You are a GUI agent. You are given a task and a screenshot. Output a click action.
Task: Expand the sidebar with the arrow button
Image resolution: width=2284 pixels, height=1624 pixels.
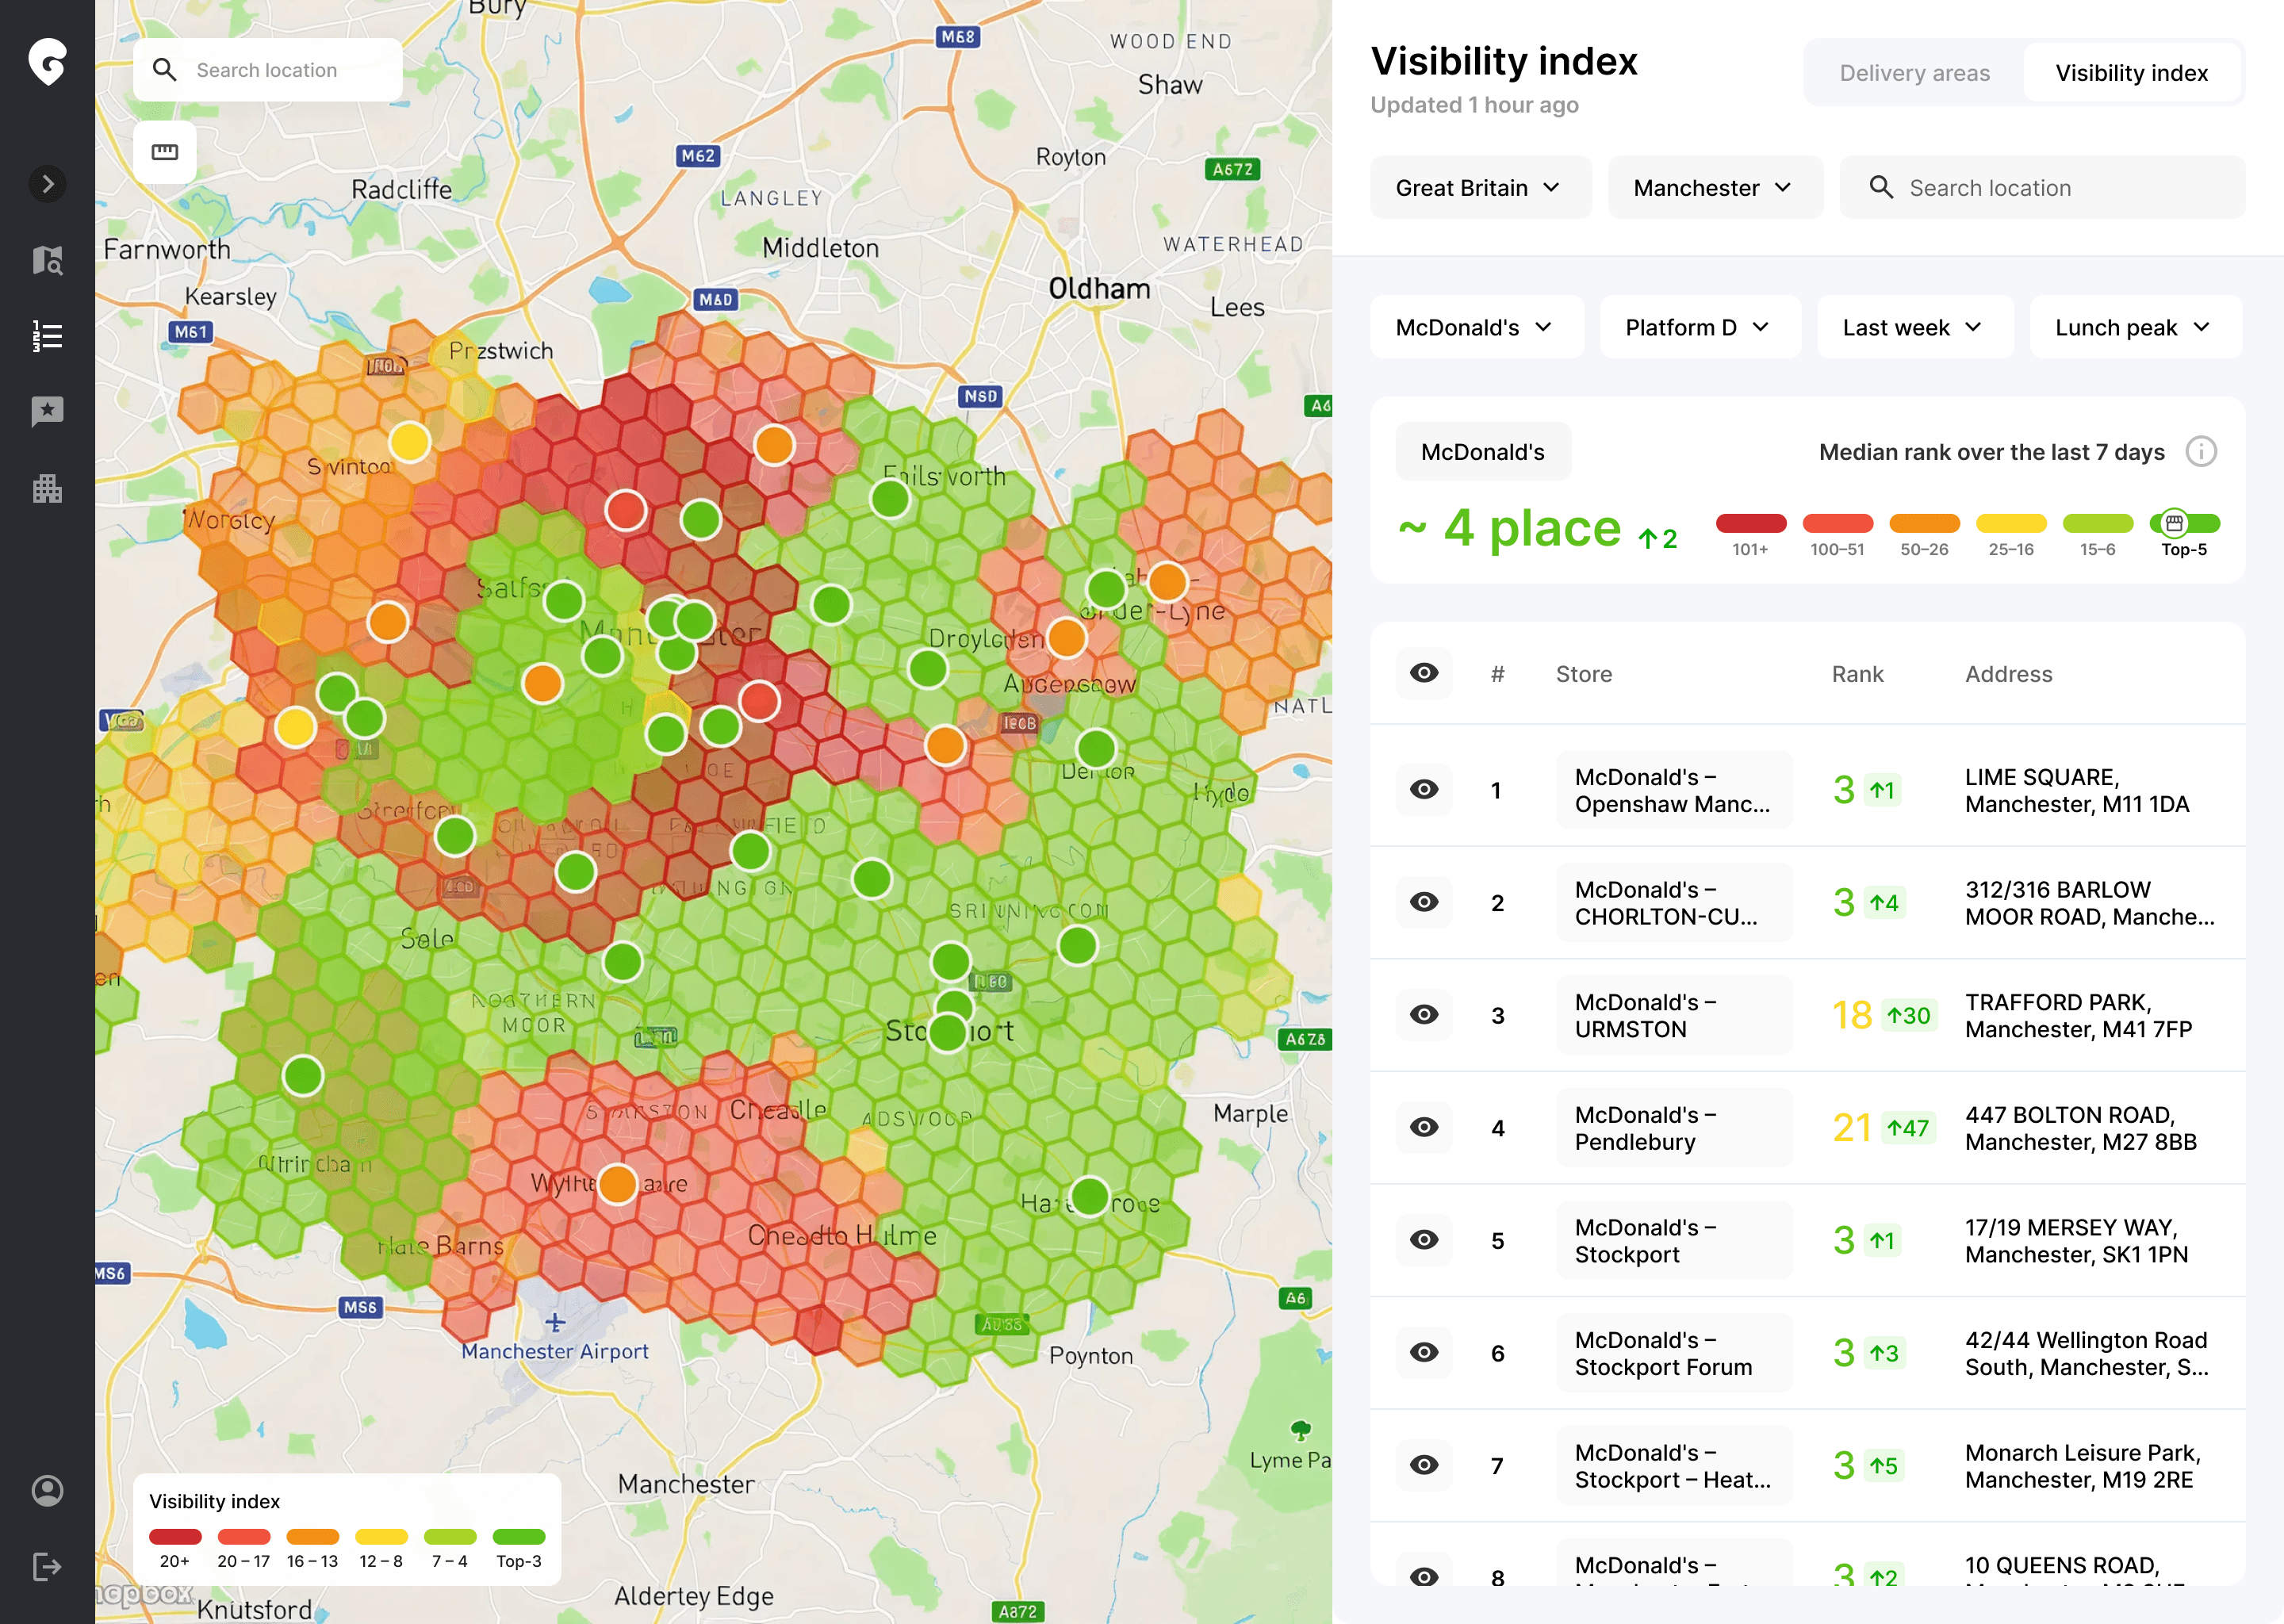46,183
